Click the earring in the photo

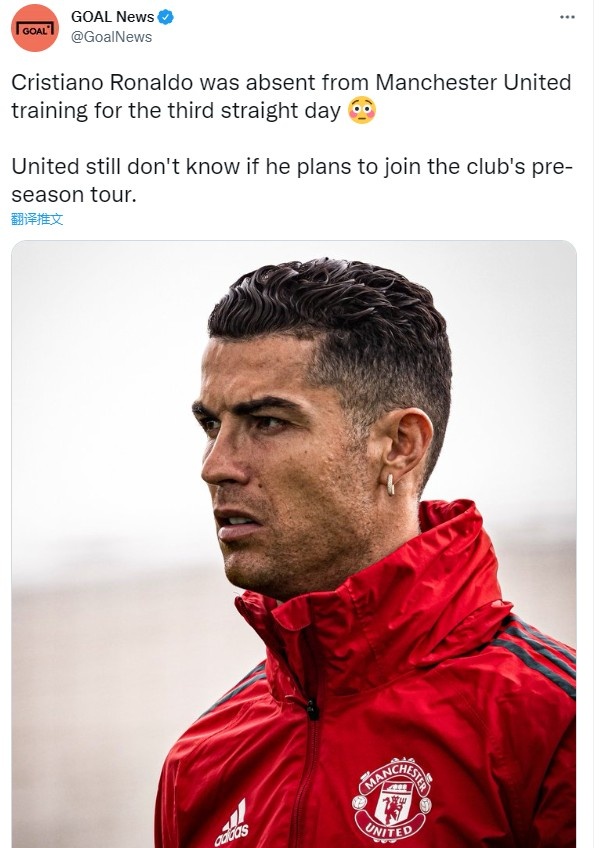(x=388, y=484)
